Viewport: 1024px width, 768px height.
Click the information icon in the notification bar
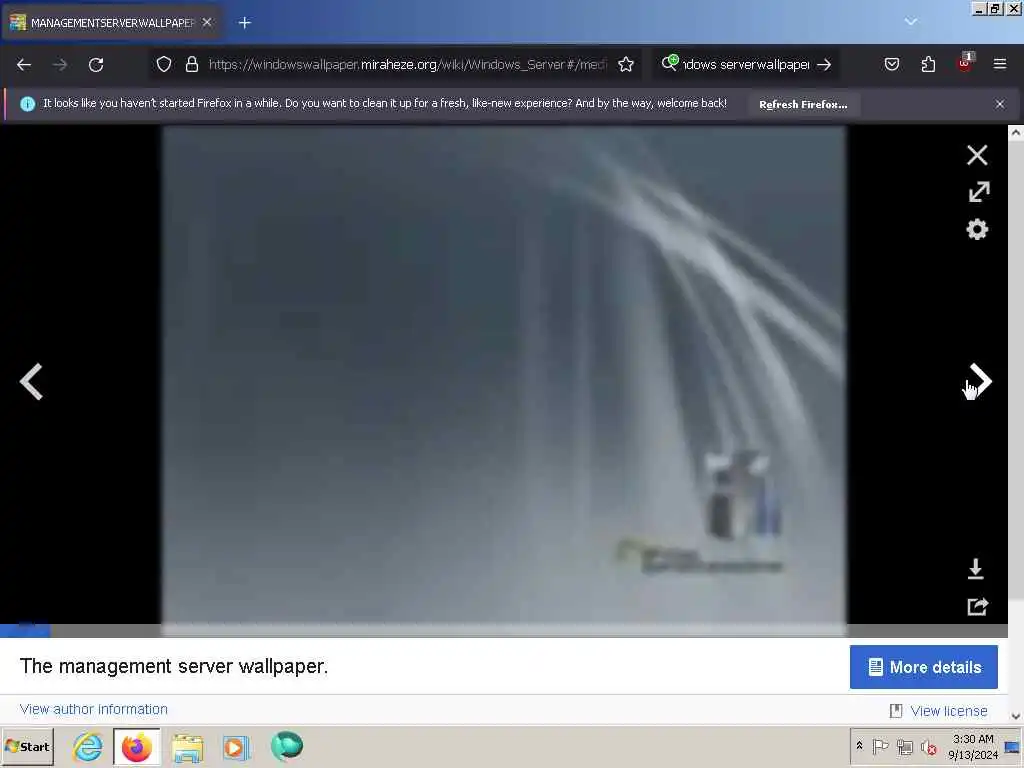click(27, 104)
